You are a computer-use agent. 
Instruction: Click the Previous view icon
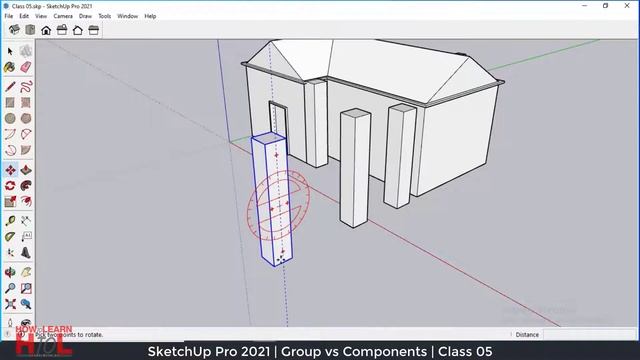[26, 304]
